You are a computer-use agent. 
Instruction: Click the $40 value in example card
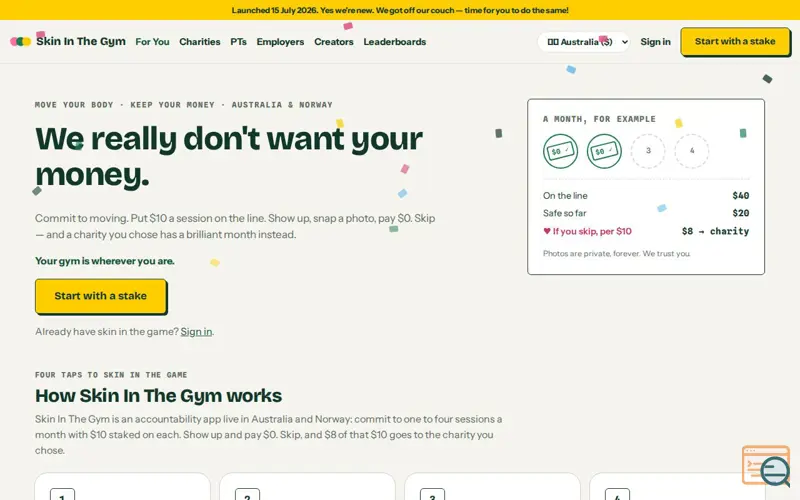tap(740, 195)
